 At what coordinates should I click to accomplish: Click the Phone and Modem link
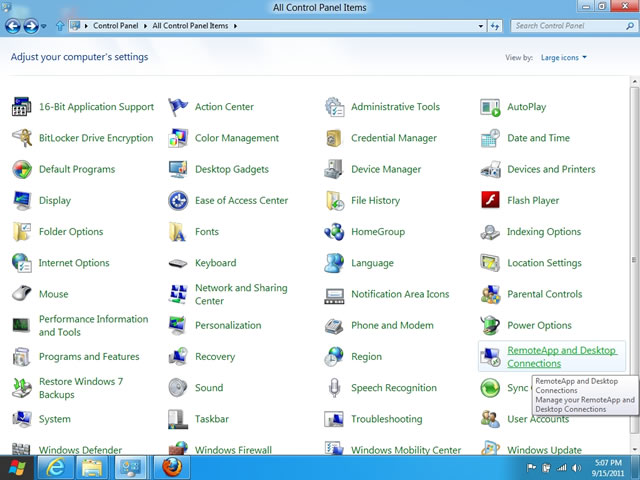click(x=392, y=325)
